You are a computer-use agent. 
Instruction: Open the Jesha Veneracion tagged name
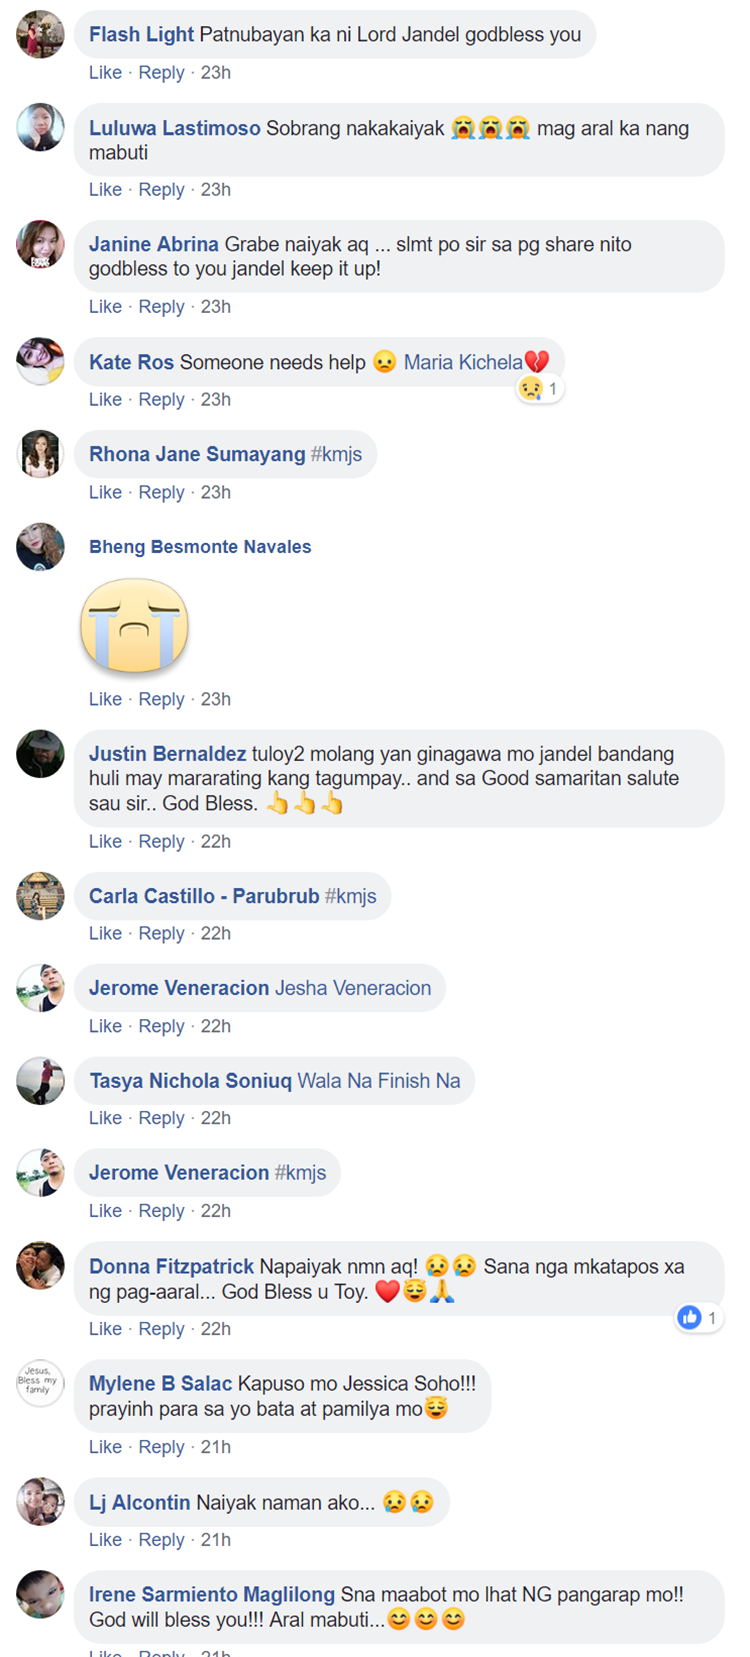click(353, 988)
